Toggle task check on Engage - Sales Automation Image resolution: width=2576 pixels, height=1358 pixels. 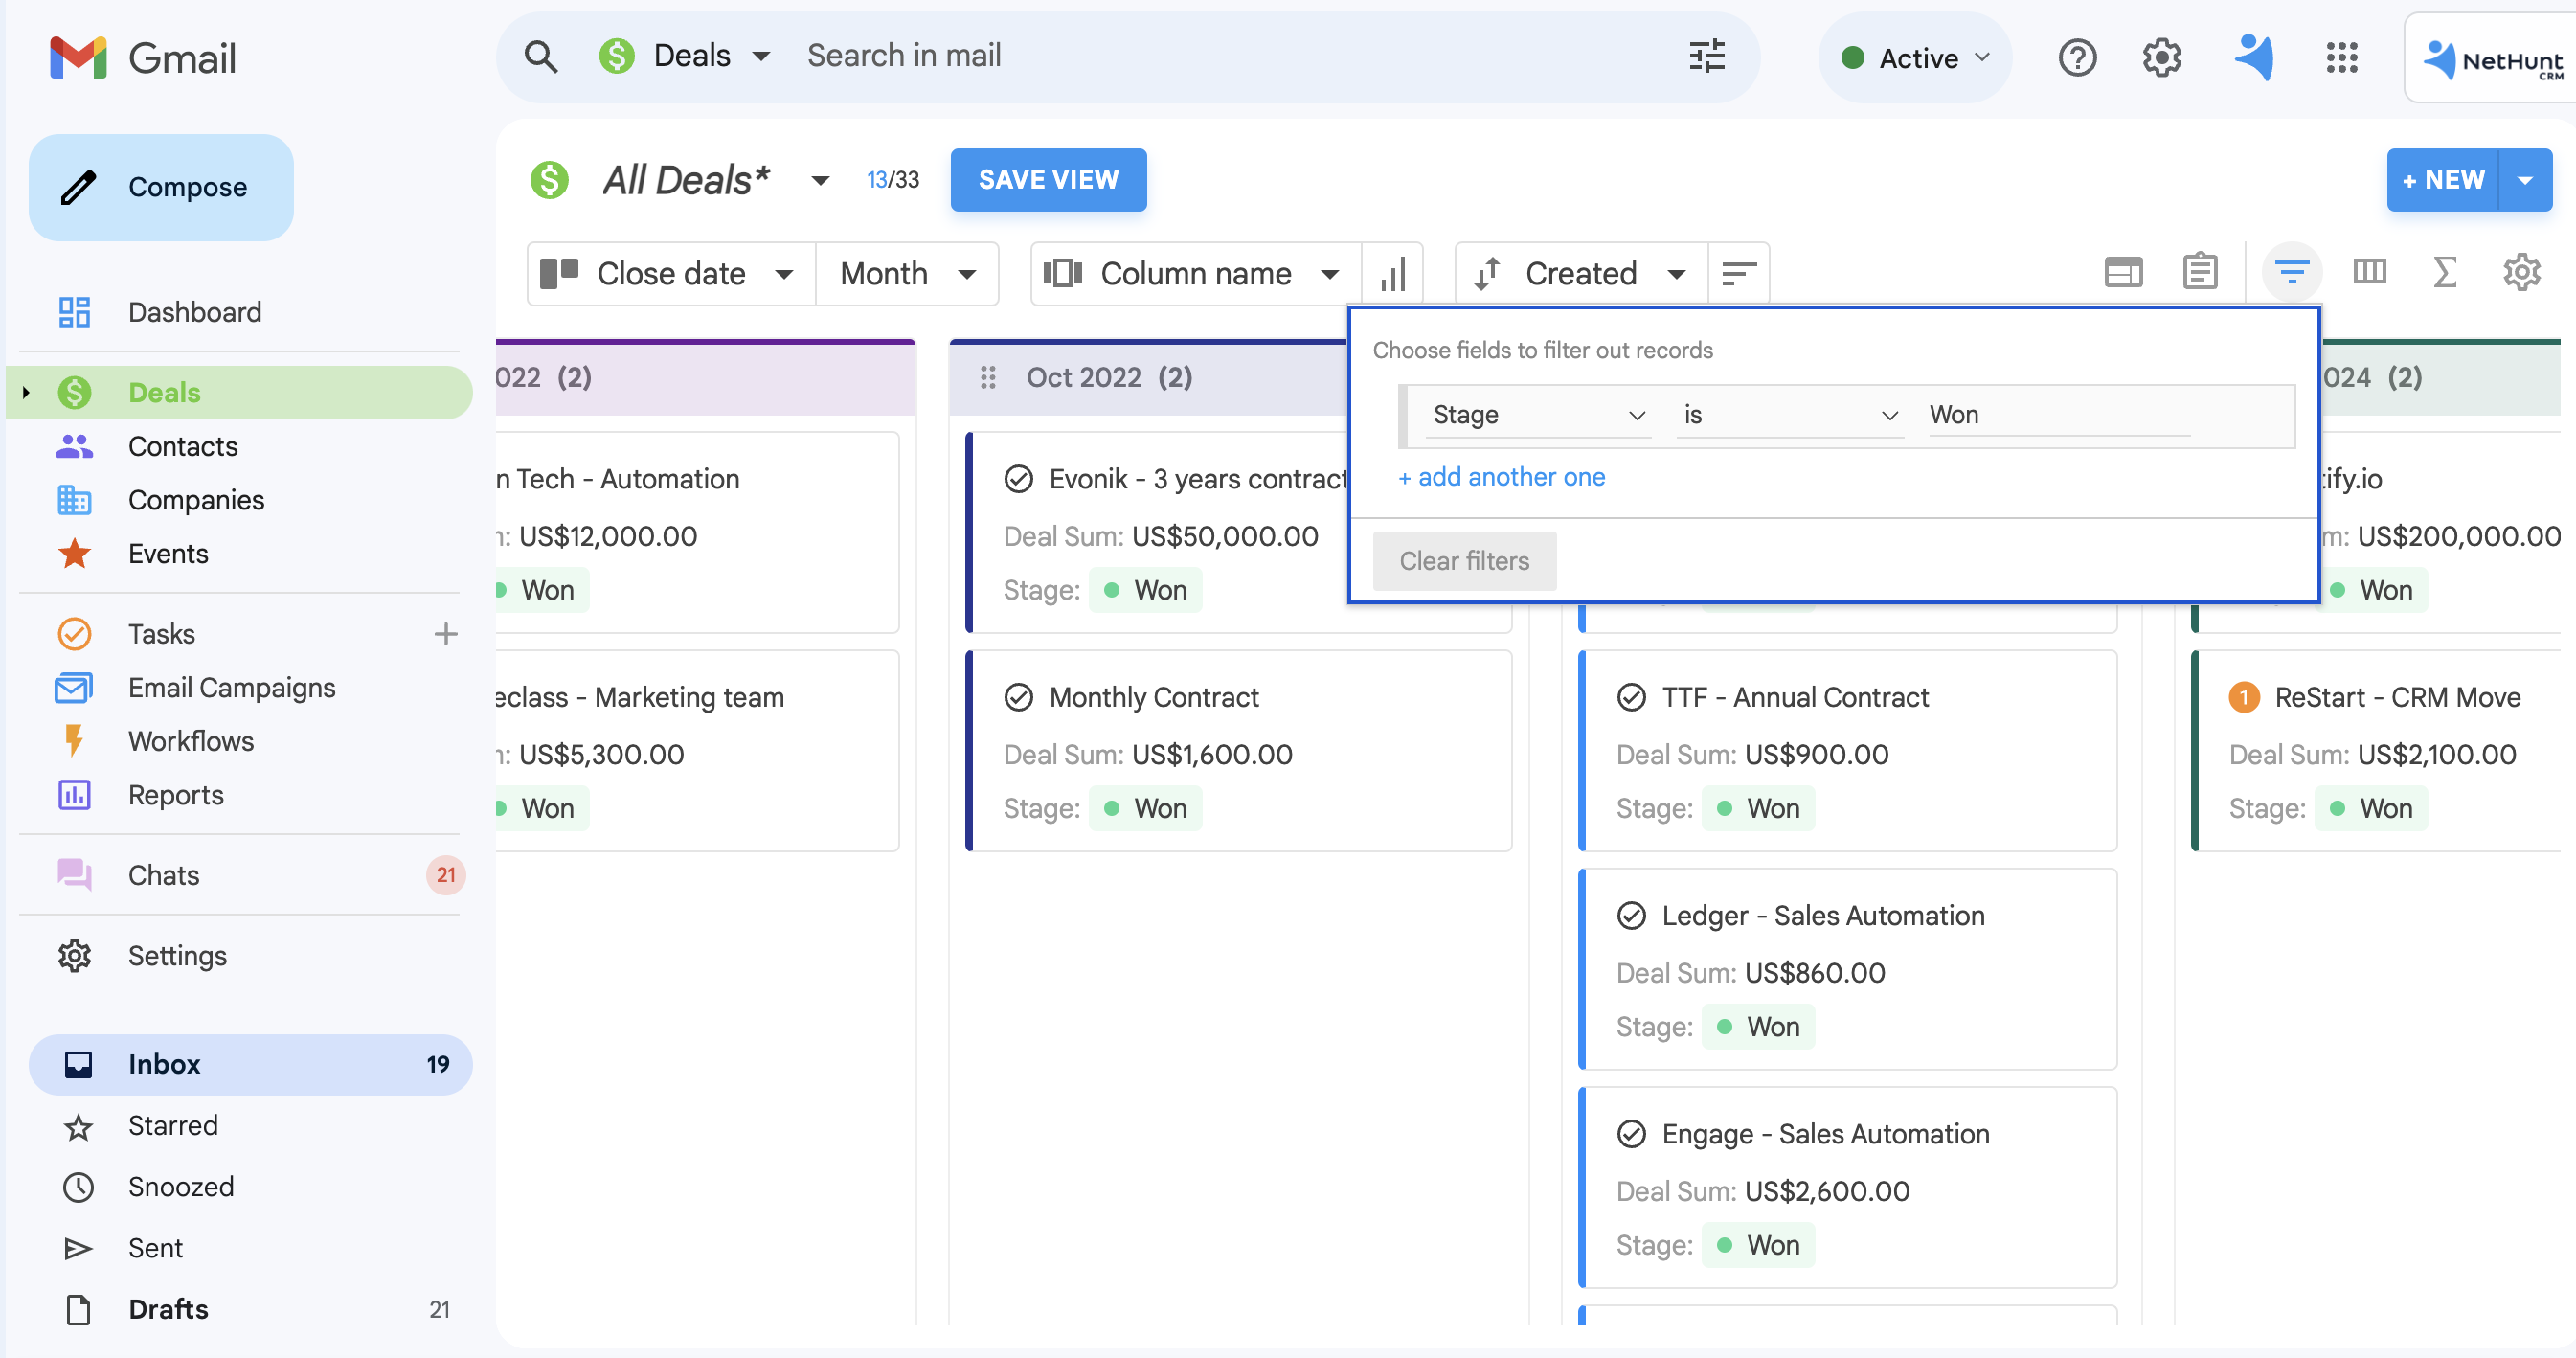point(1631,1133)
